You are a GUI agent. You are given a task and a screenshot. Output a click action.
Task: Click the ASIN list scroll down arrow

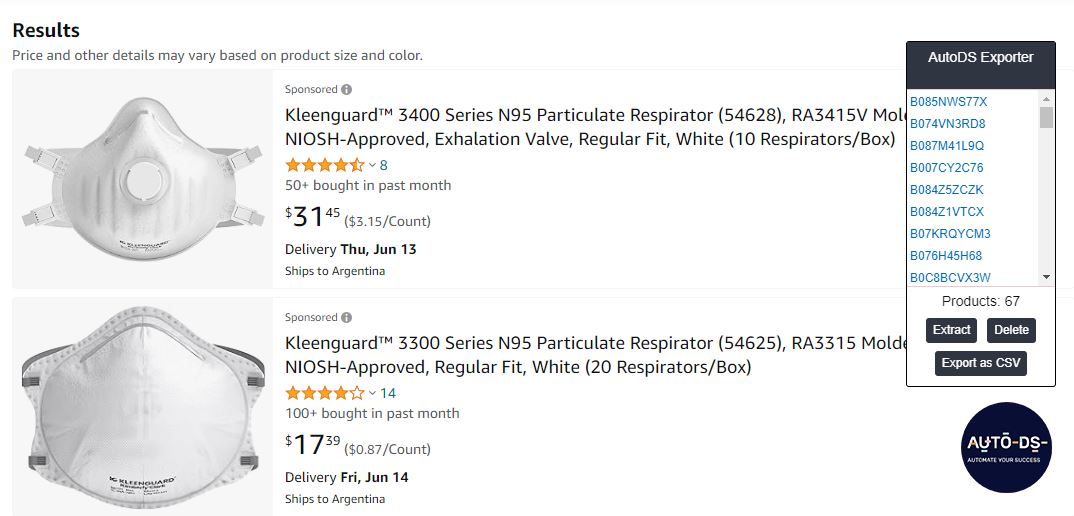(1046, 277)
